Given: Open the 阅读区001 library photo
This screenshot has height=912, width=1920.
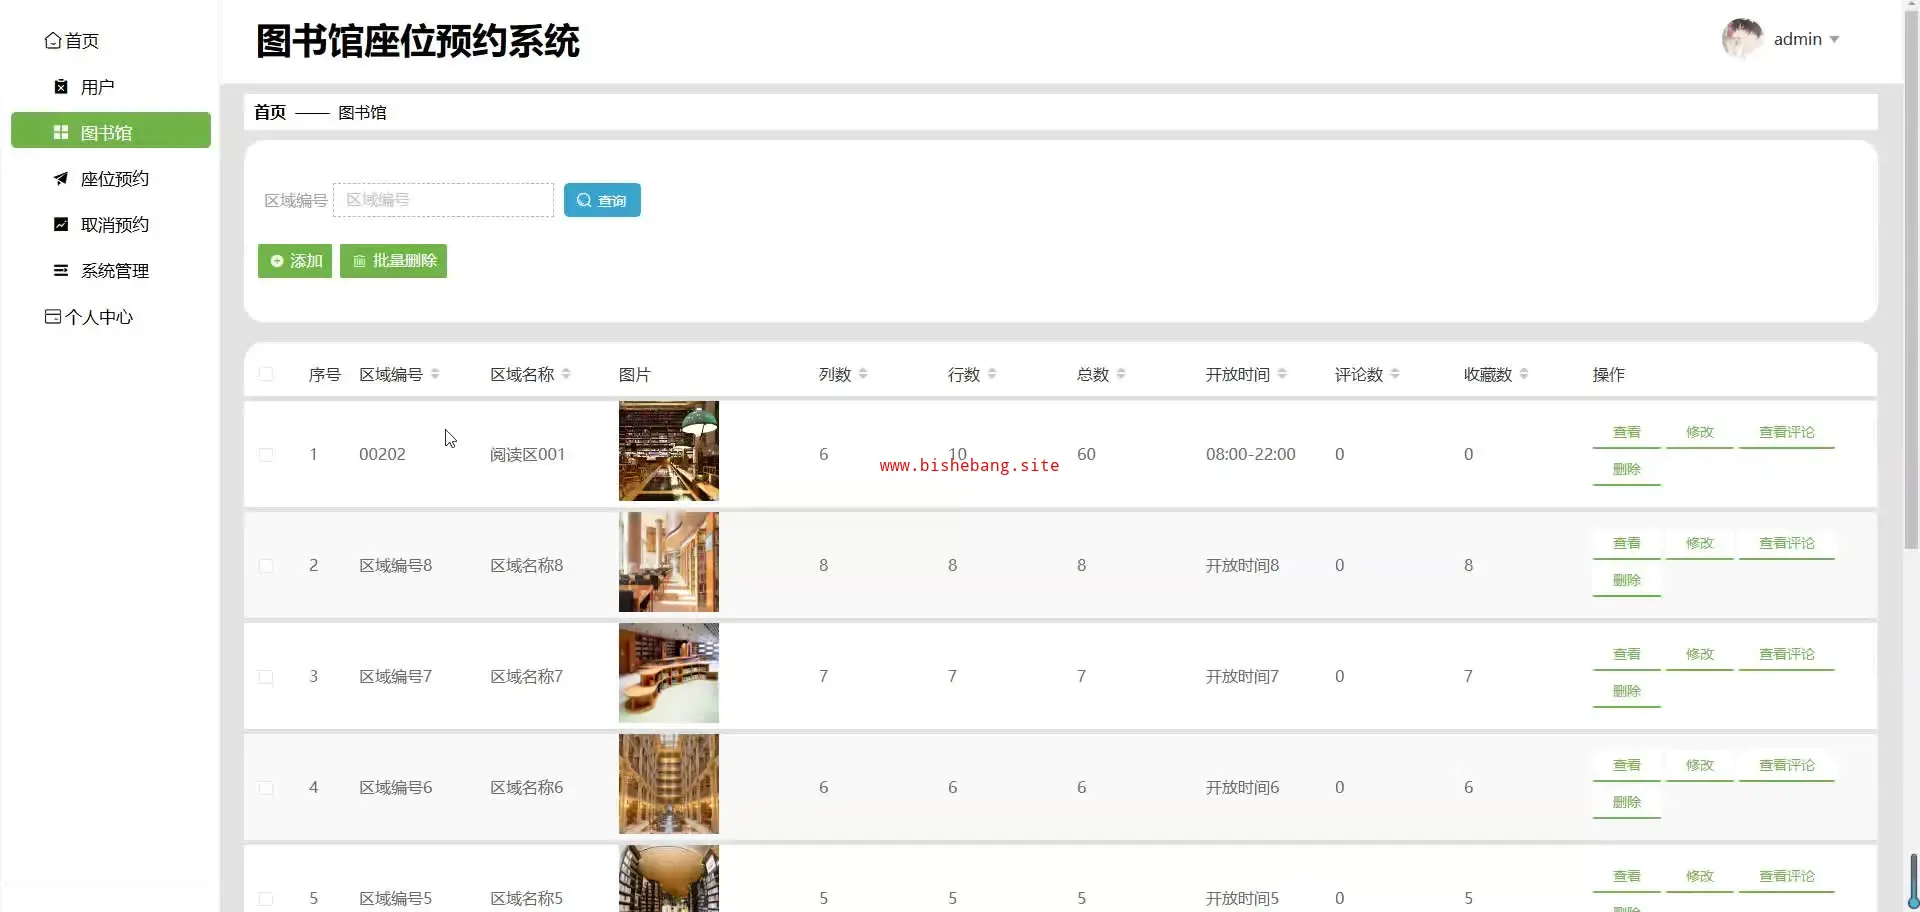Looking at the screenshot, I should click(669, 451).
